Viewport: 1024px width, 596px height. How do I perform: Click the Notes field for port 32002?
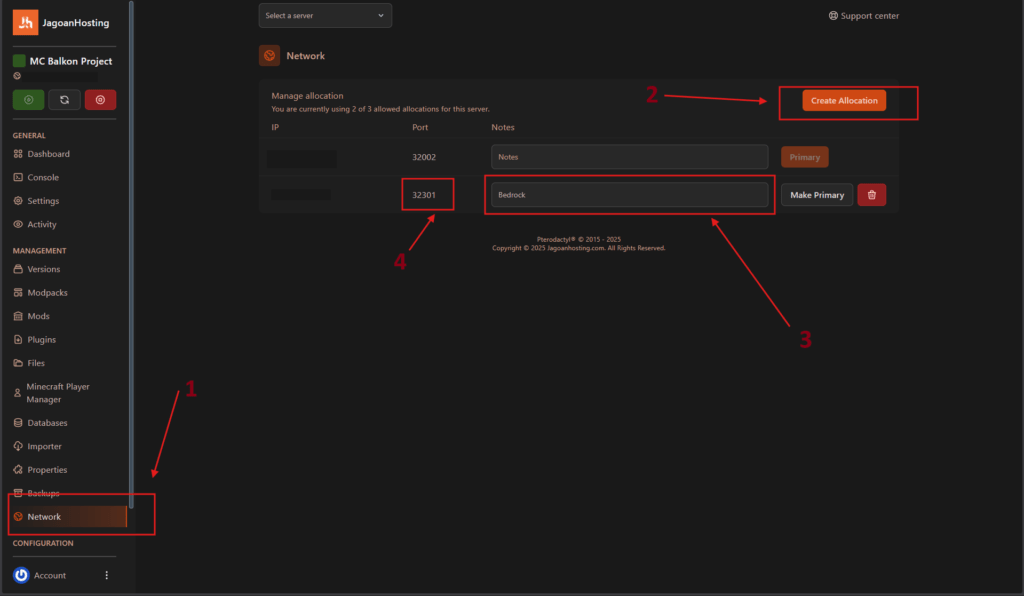[628, 157]
